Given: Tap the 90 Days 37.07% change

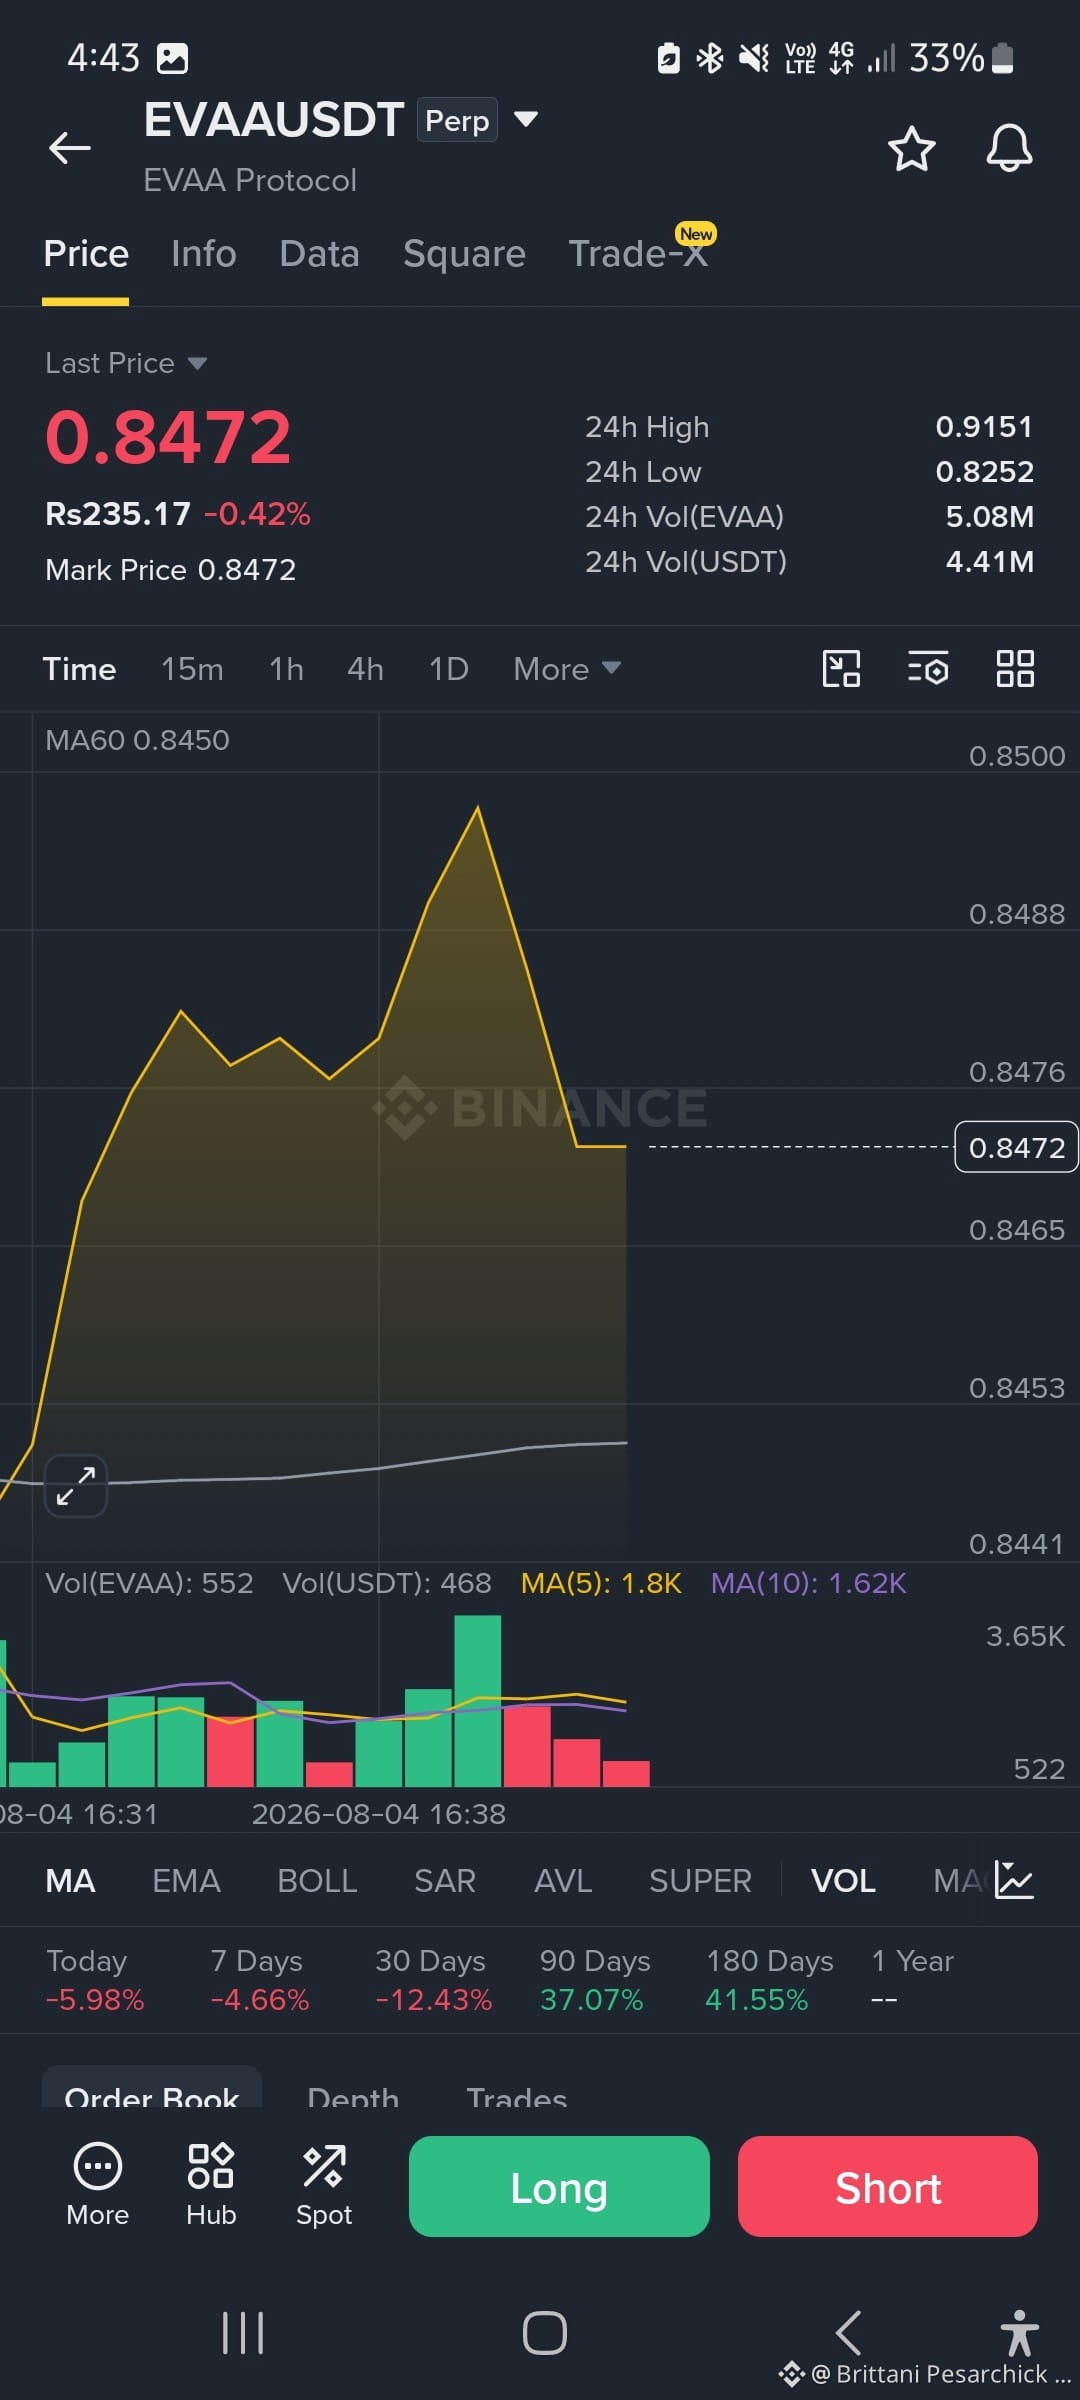Looking at the screenshot, I should click(x=595, y=1980).
